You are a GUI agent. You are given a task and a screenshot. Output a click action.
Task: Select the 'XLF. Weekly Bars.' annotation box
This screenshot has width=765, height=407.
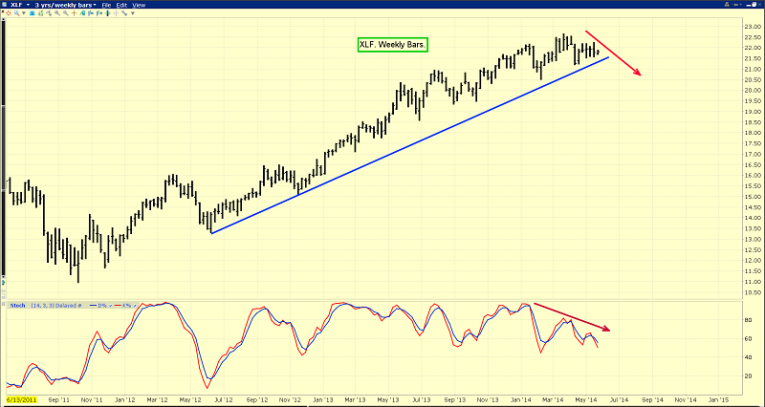point(392,45)
